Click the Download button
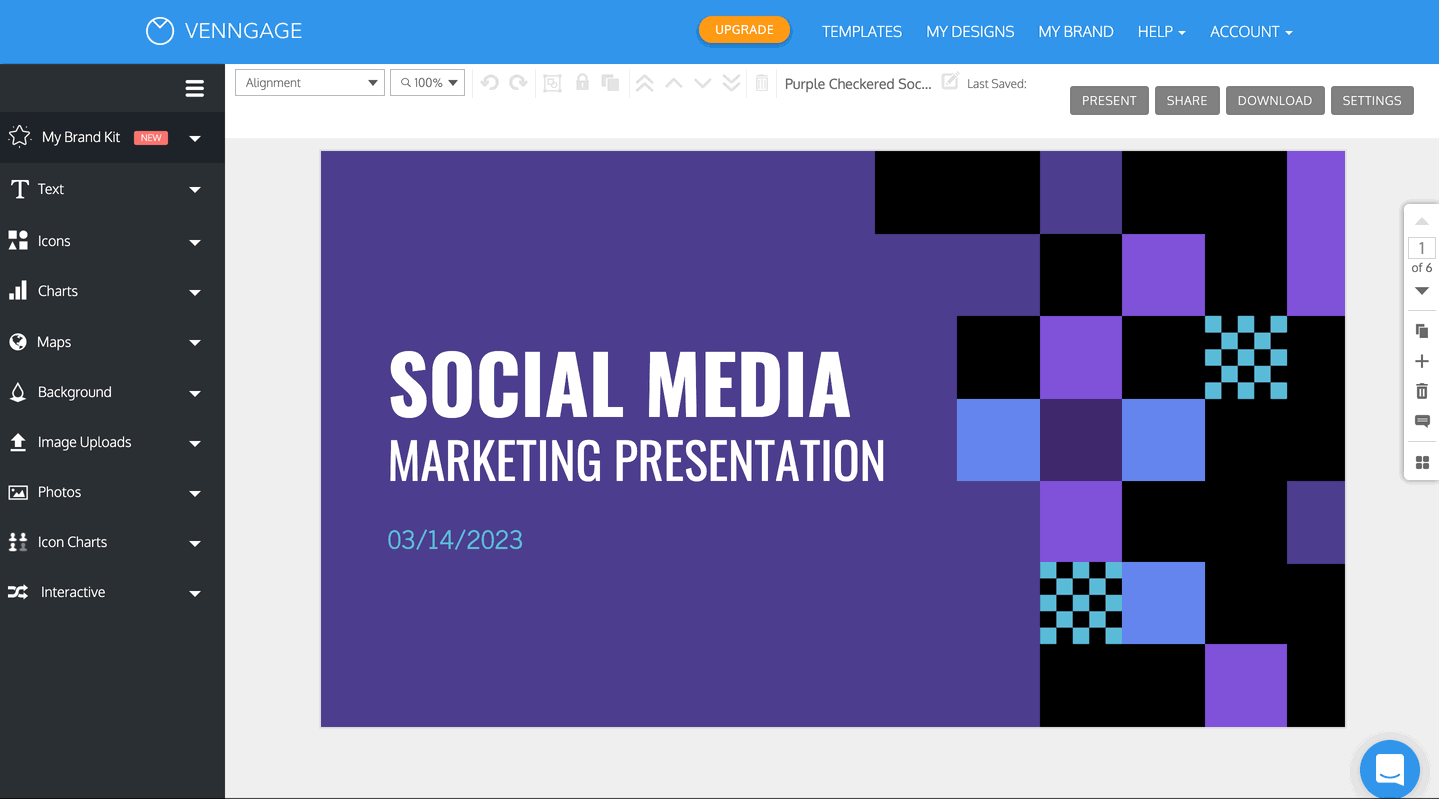Viewport: 1439px width, 799px height. tap(1274, 100)
